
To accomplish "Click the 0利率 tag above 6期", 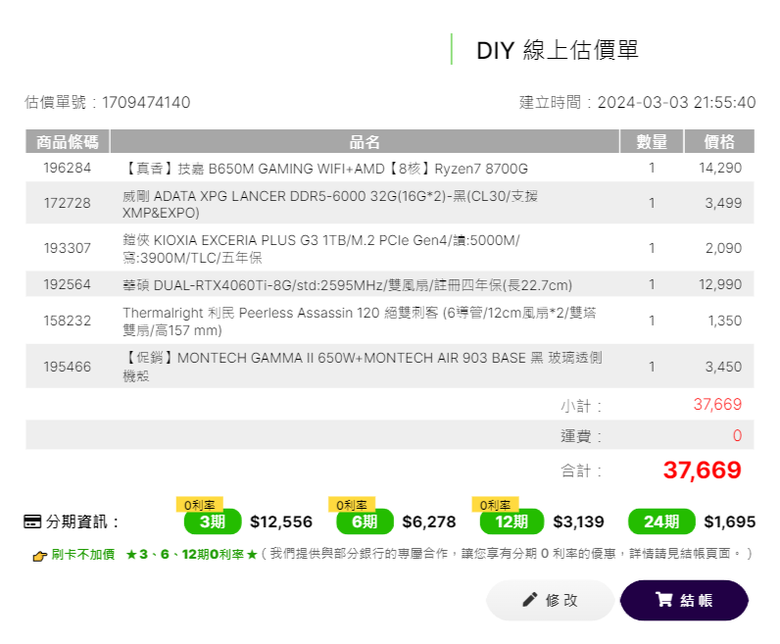I will [352, 504].
